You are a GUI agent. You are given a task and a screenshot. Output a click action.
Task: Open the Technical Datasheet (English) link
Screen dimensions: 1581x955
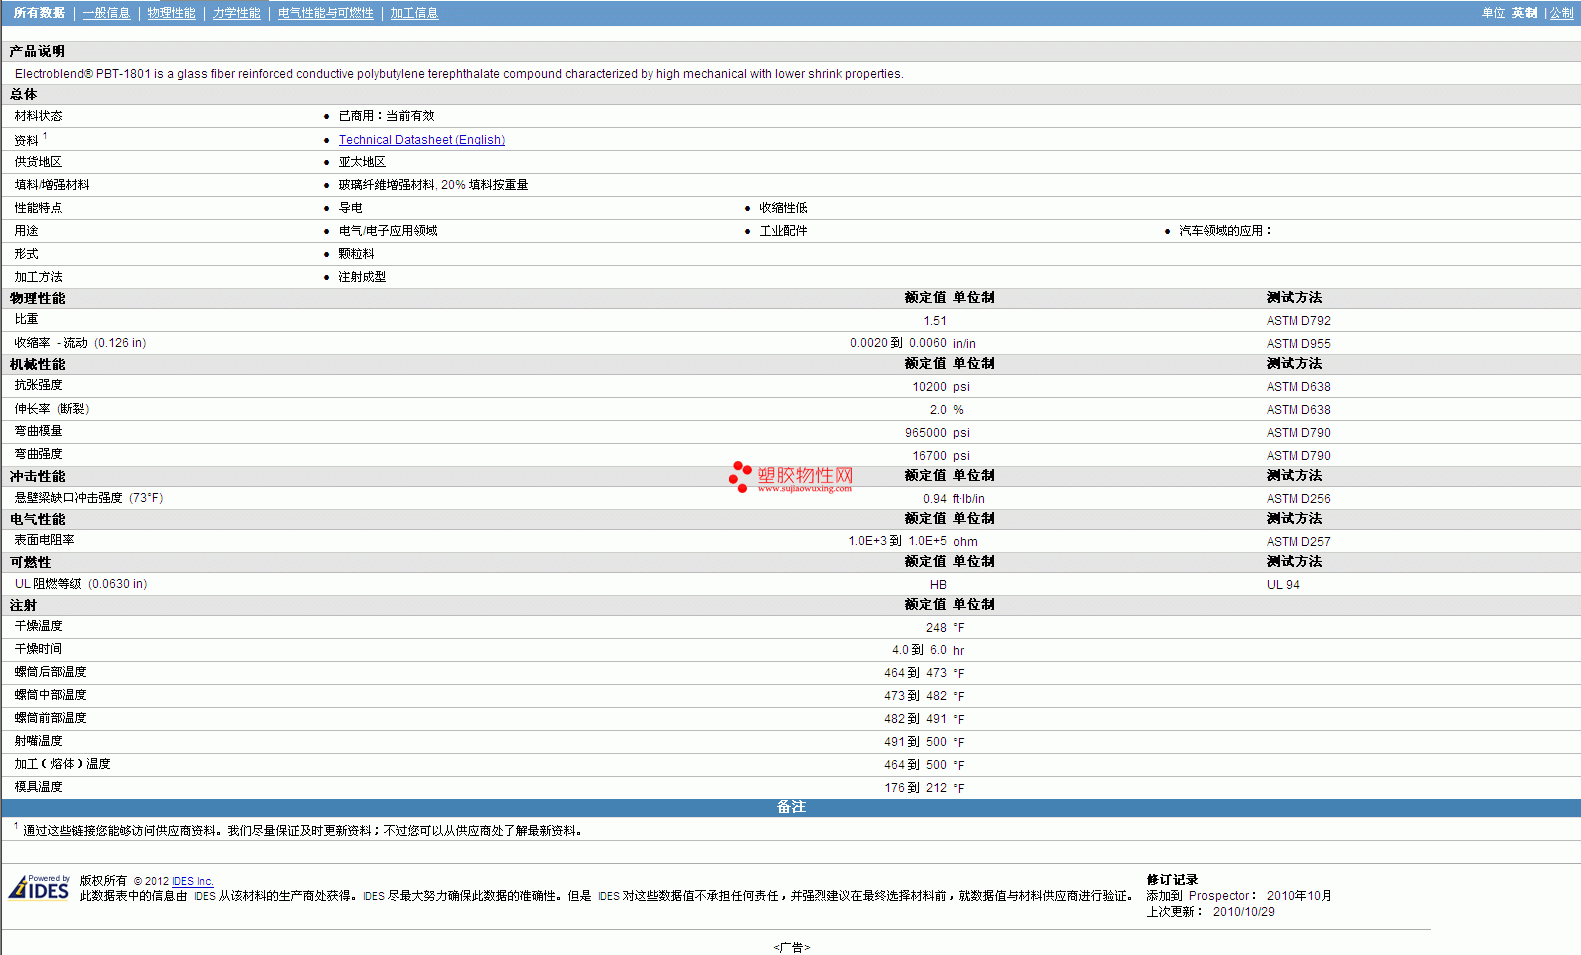(421, 140)
